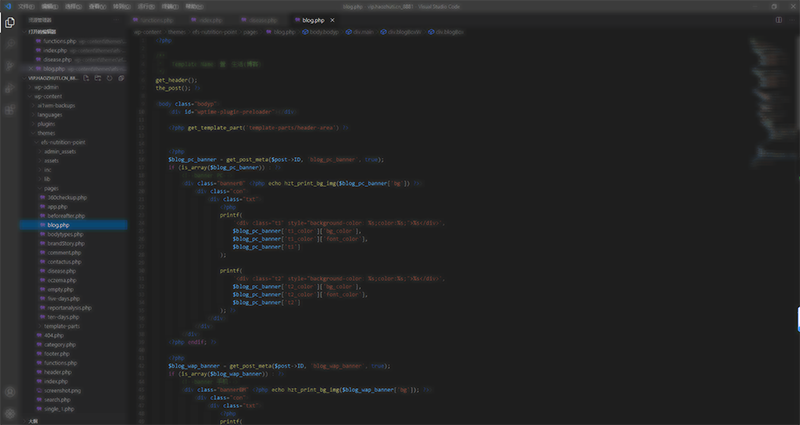Expand the admin_assets folder
This screenshot has width=800, height=425.
click(60, 152)
